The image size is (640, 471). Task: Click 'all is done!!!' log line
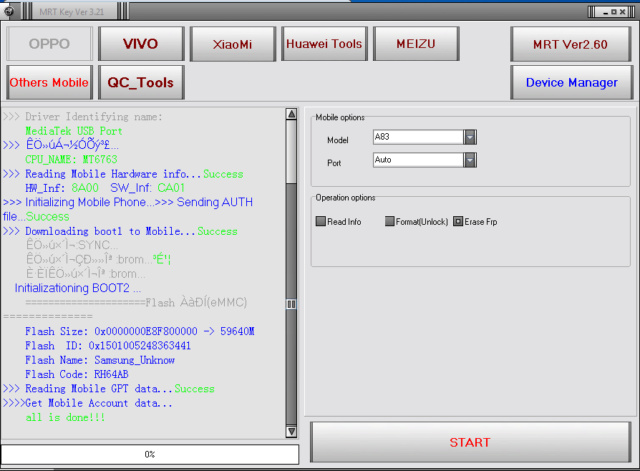pyautogui.click(x=65, y=417)
